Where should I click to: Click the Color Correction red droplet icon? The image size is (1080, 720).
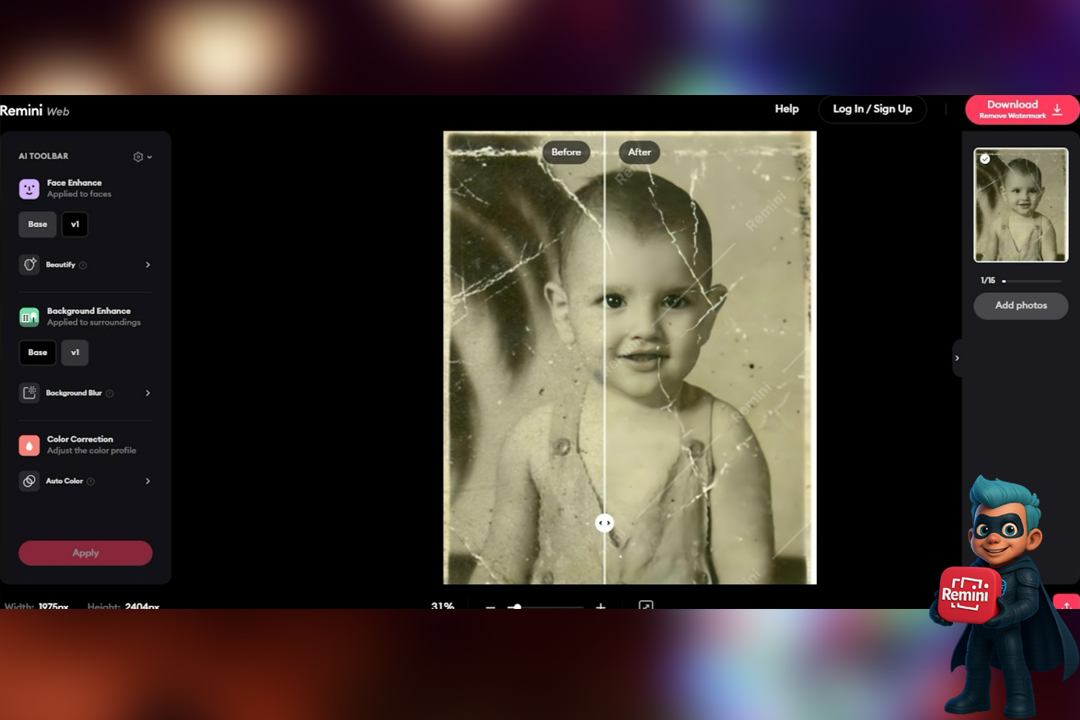pos(29,445)
